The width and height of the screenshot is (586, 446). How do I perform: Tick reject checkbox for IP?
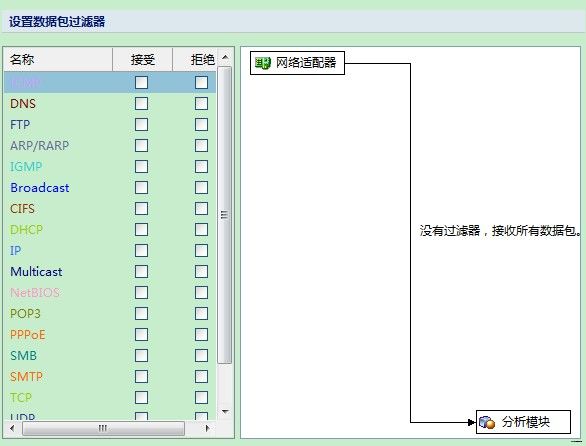click(201, 250)
